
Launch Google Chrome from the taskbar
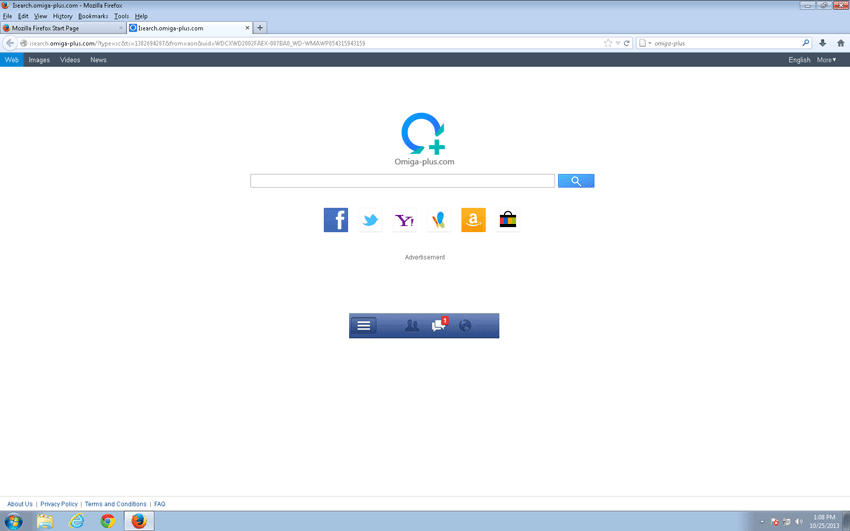click(108, 521)
